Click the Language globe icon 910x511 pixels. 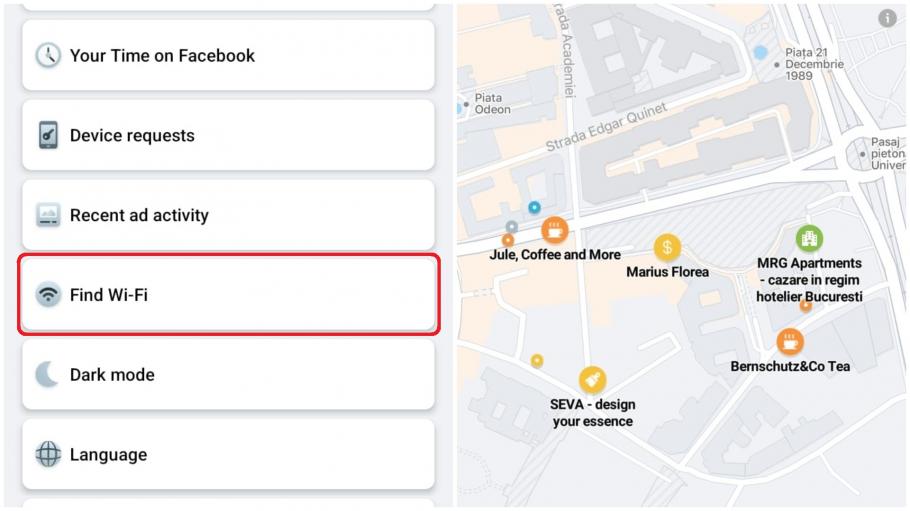click(48, 455)
